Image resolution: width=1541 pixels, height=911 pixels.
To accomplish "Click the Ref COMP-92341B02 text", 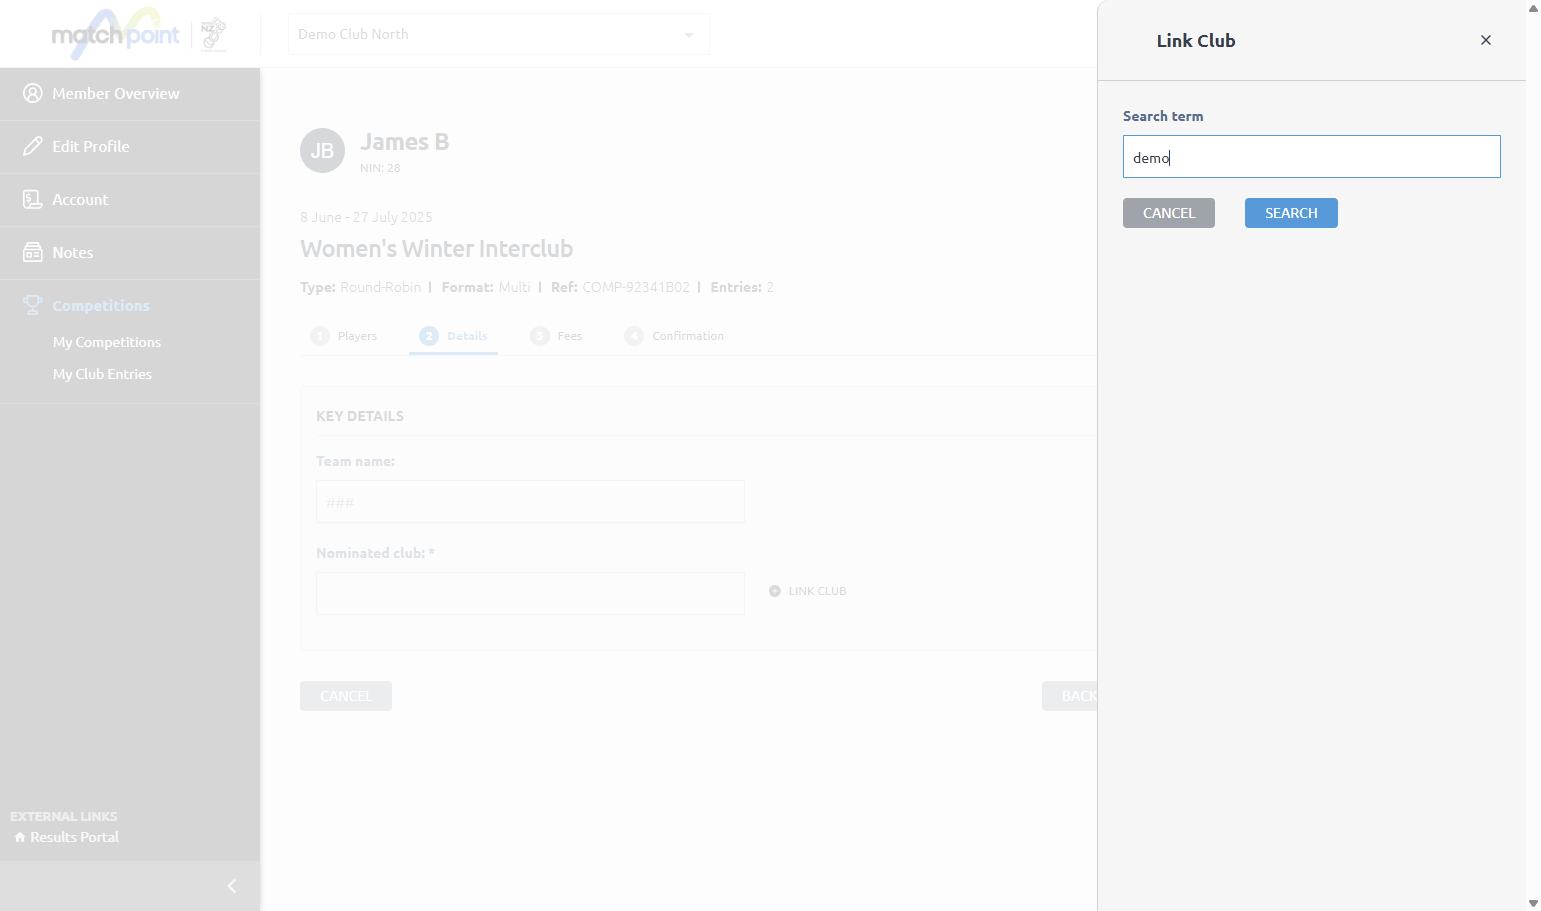I will click(x=620, y=287).
